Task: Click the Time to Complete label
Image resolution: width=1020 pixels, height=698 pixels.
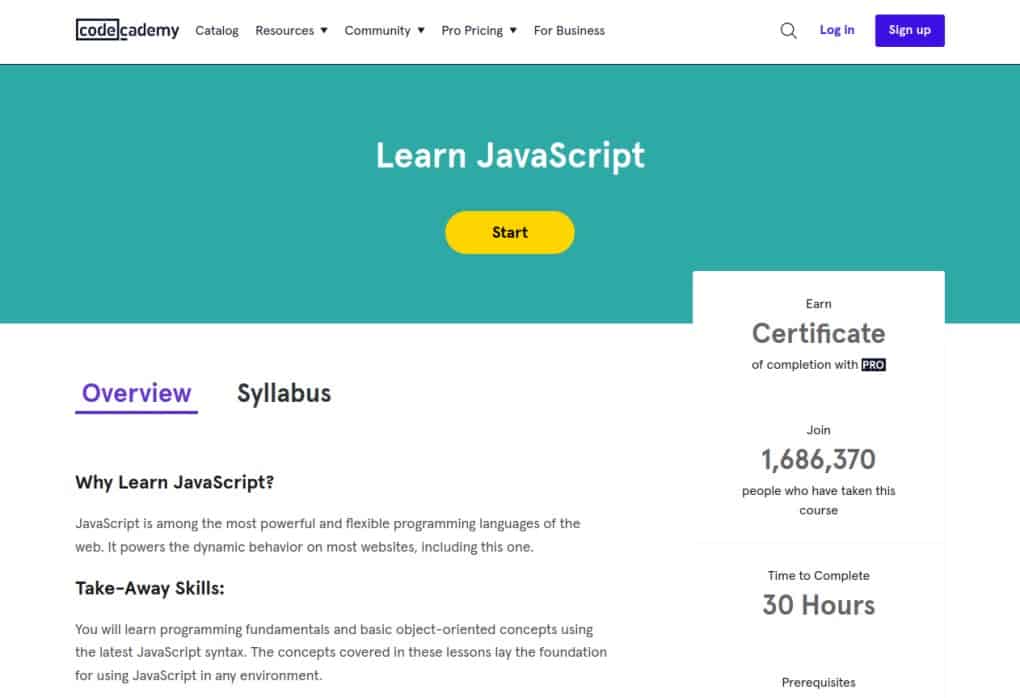Action: (818, 576)
